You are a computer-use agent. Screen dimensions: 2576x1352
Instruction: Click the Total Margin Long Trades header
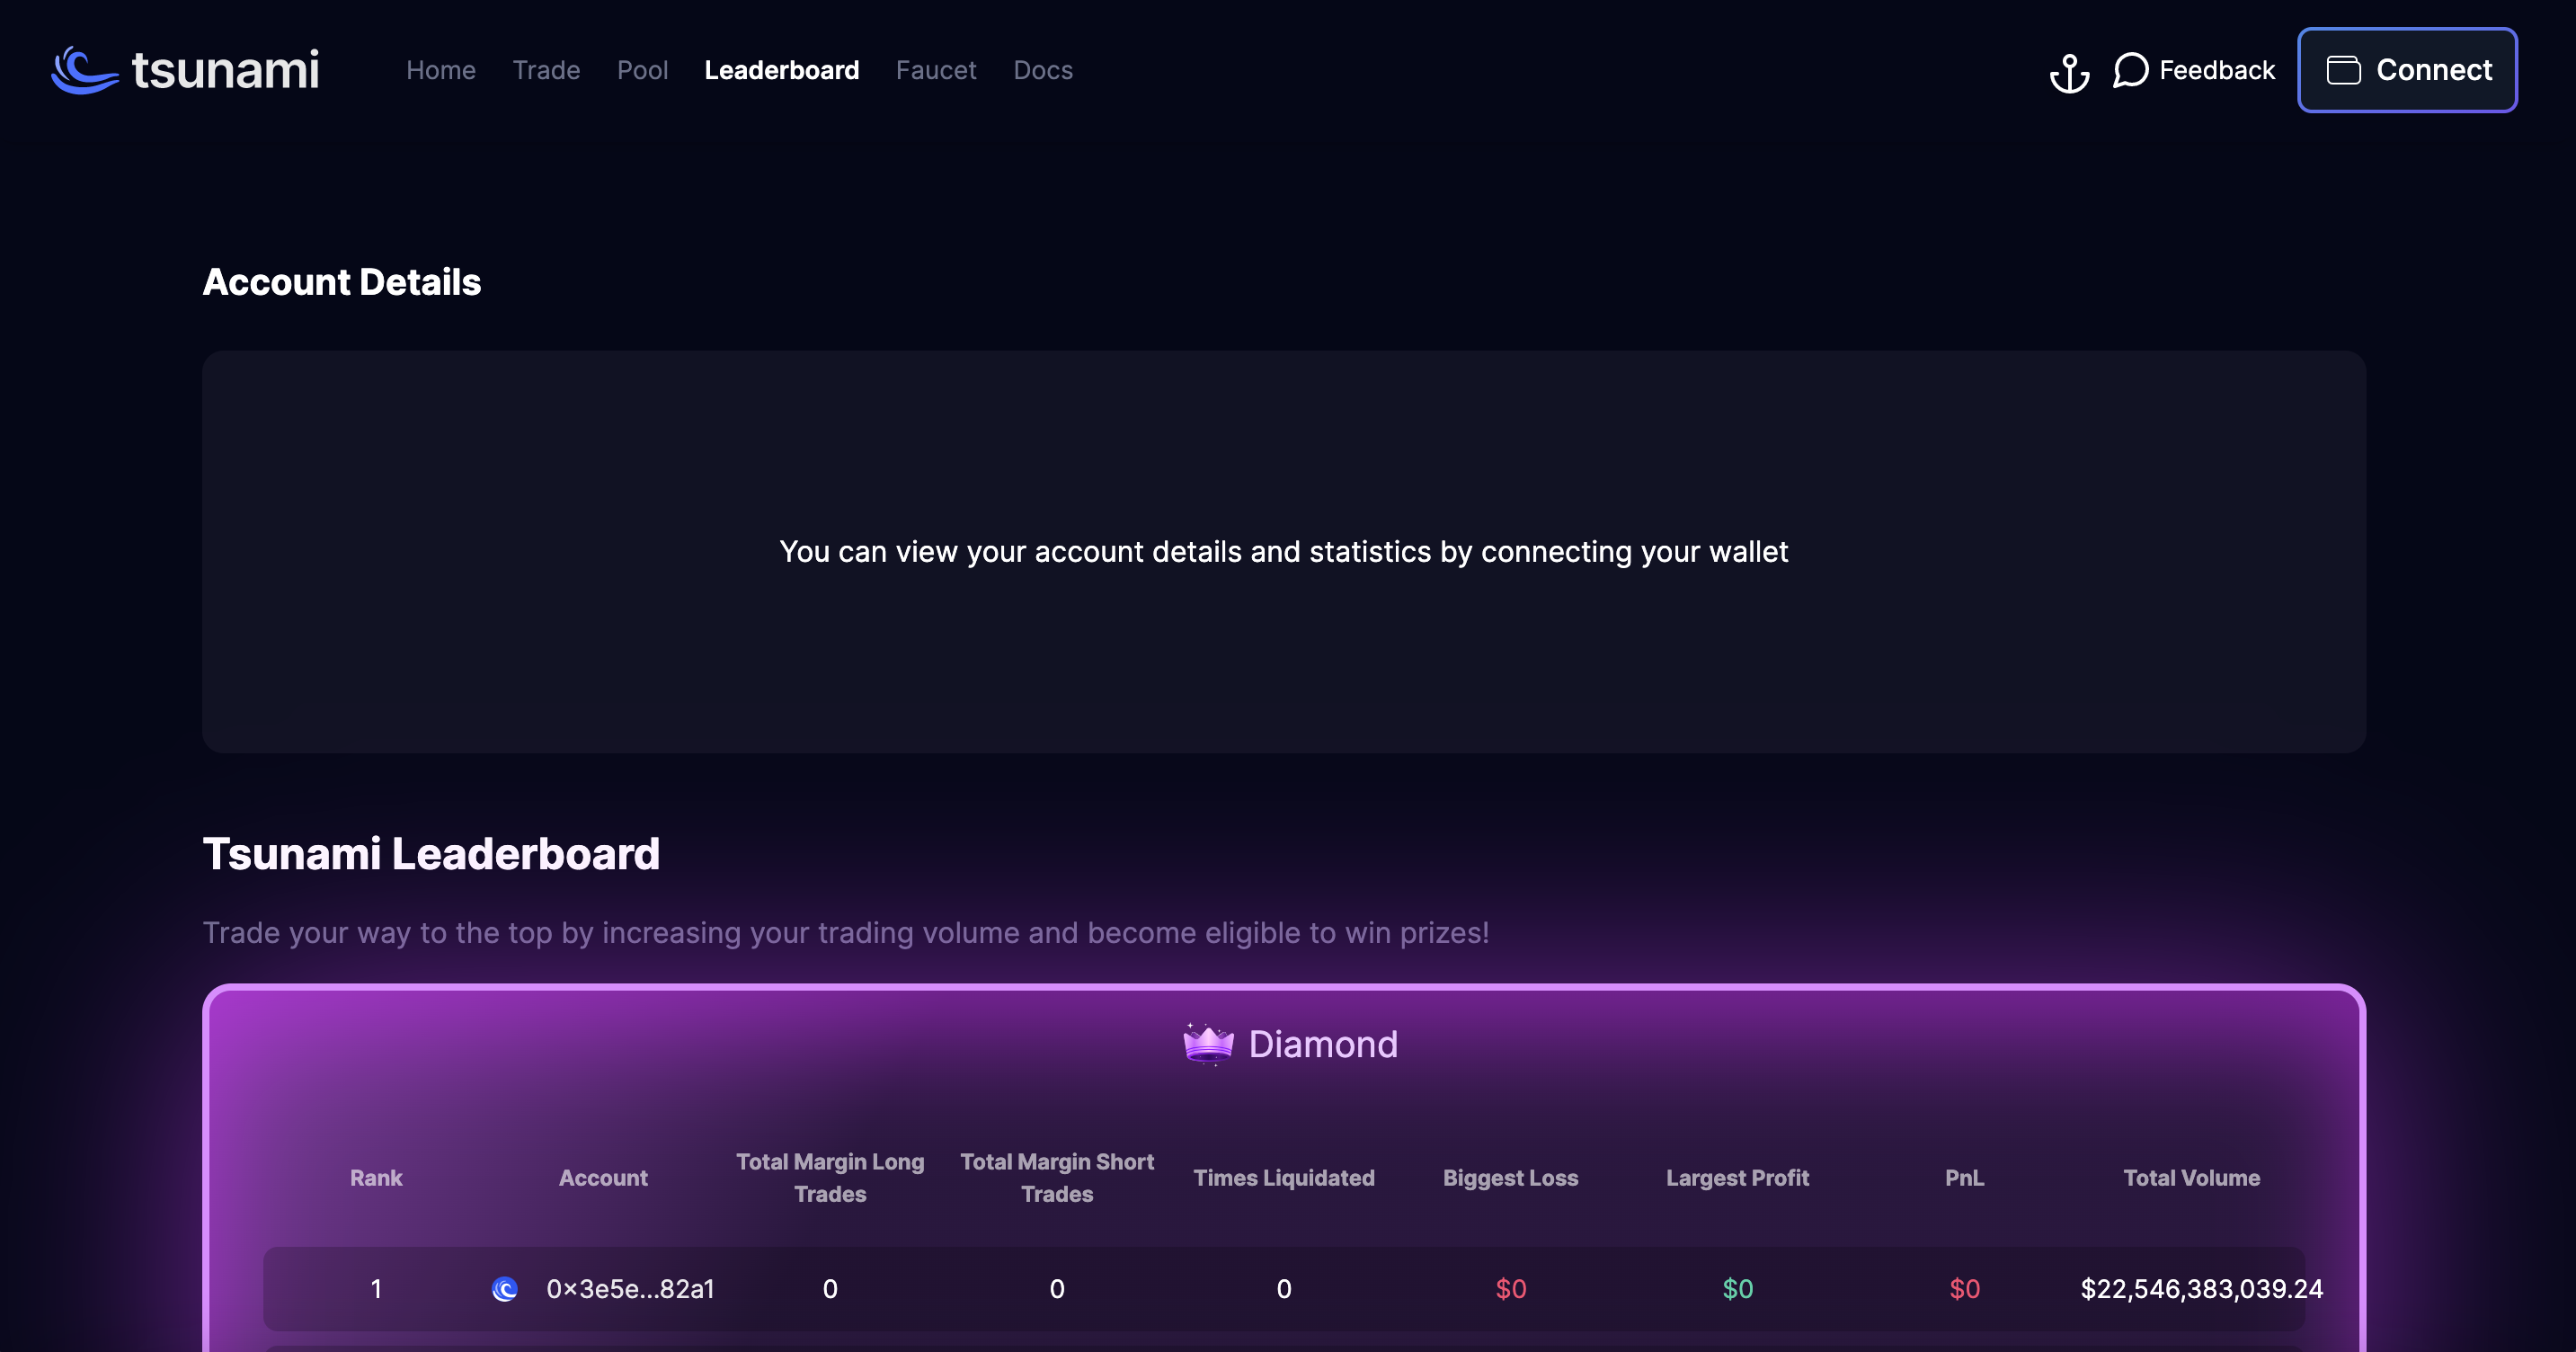(830, 1178)
